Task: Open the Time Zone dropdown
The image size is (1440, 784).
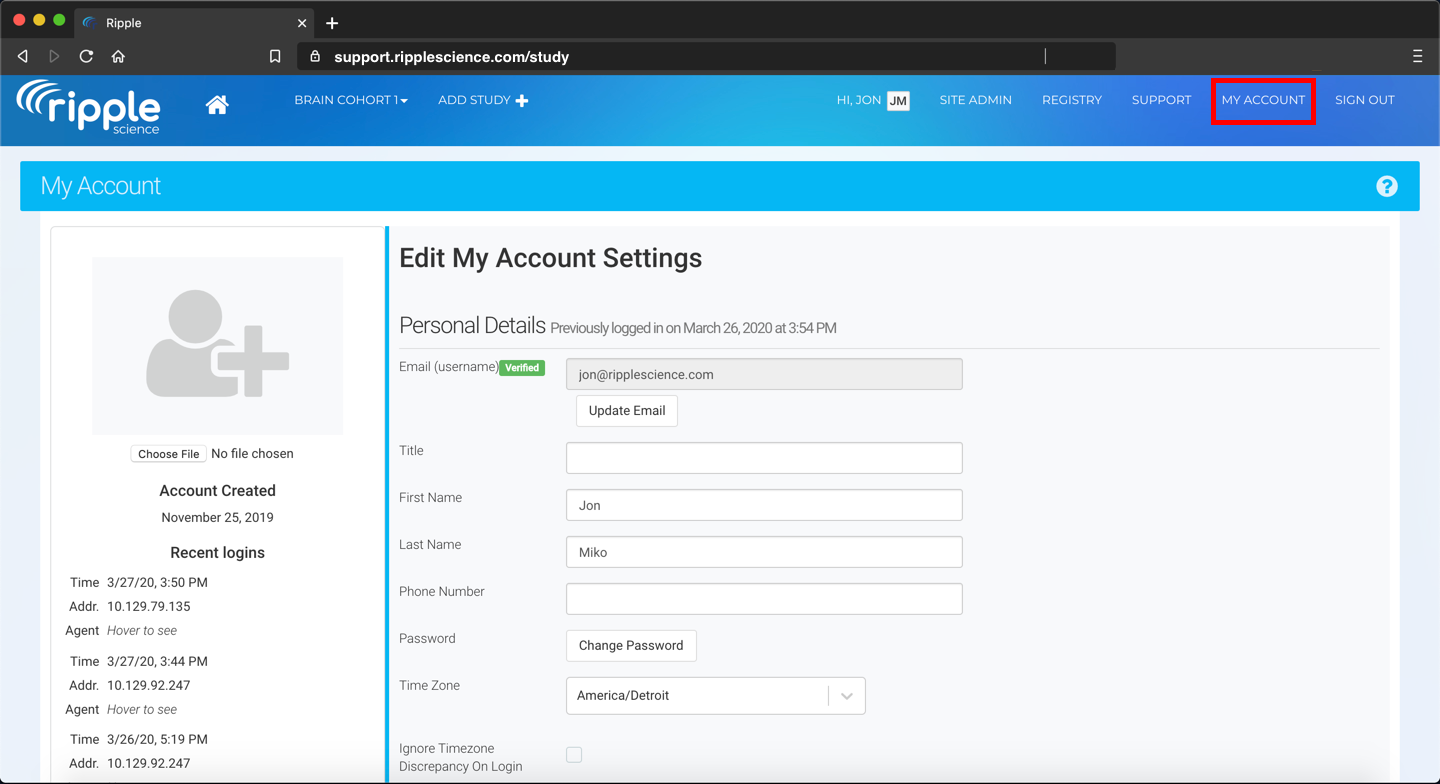Action: pos(715,696)
